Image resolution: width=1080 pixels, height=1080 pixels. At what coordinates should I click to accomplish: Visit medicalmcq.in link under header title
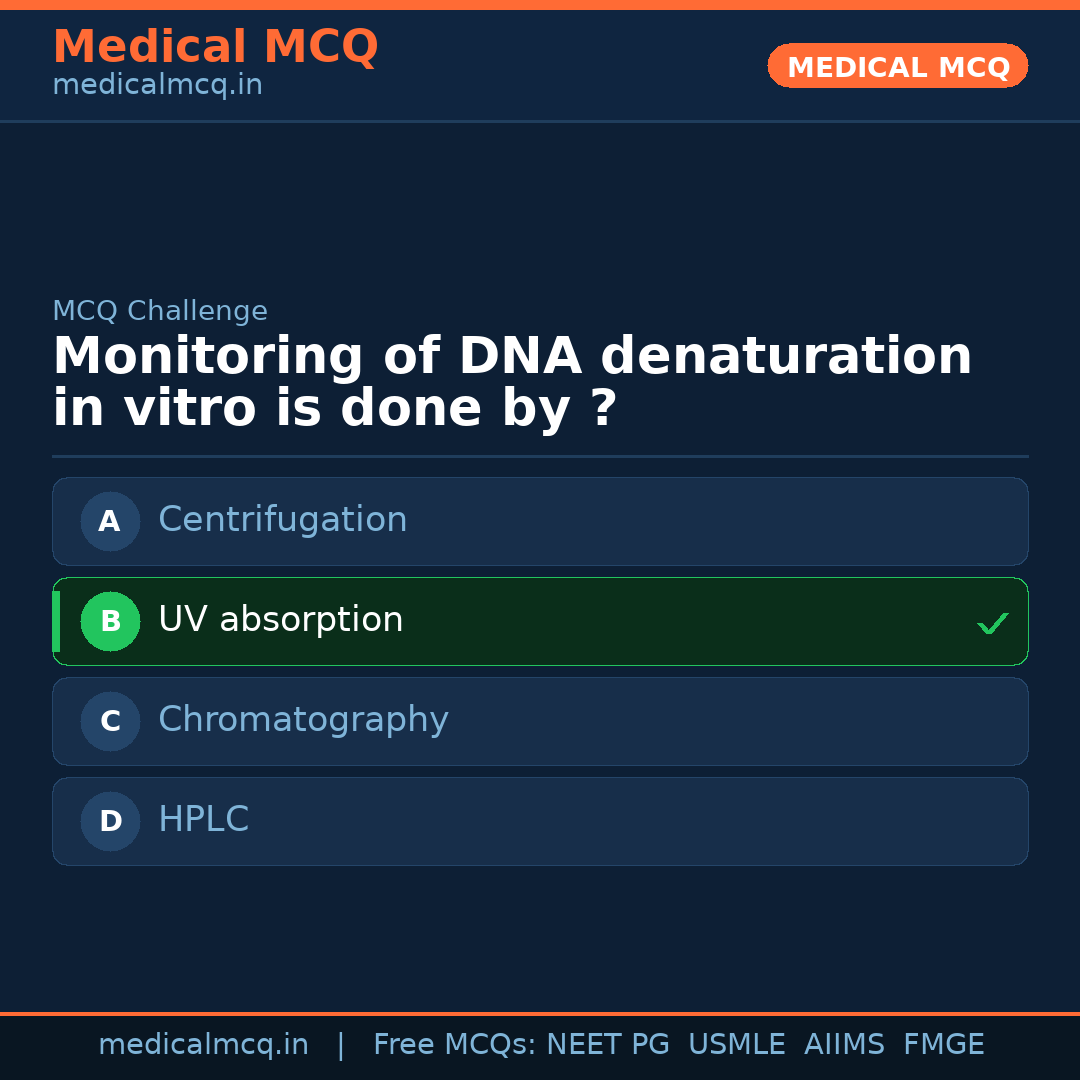tap(157, 86)
